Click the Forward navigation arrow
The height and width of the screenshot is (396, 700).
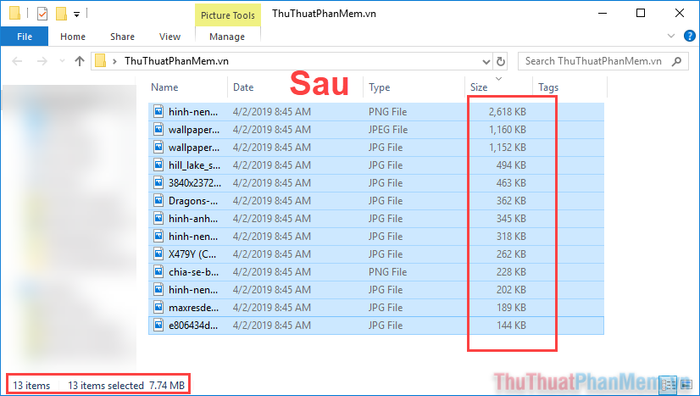42,61
